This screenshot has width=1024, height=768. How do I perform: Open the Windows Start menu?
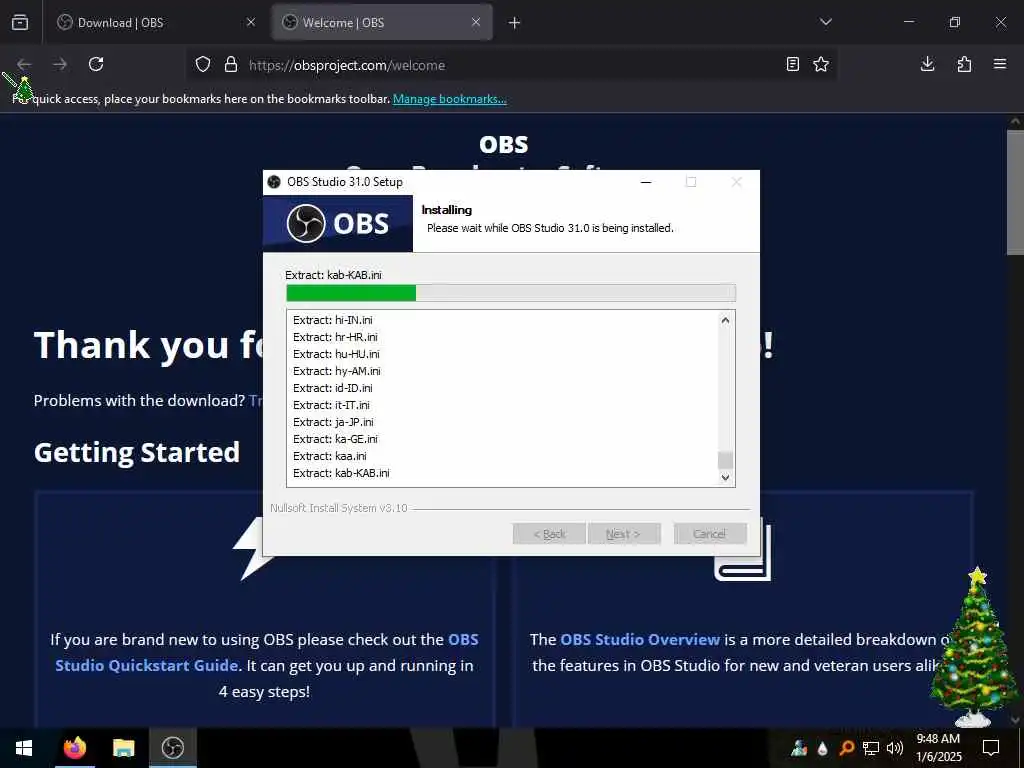24,748
